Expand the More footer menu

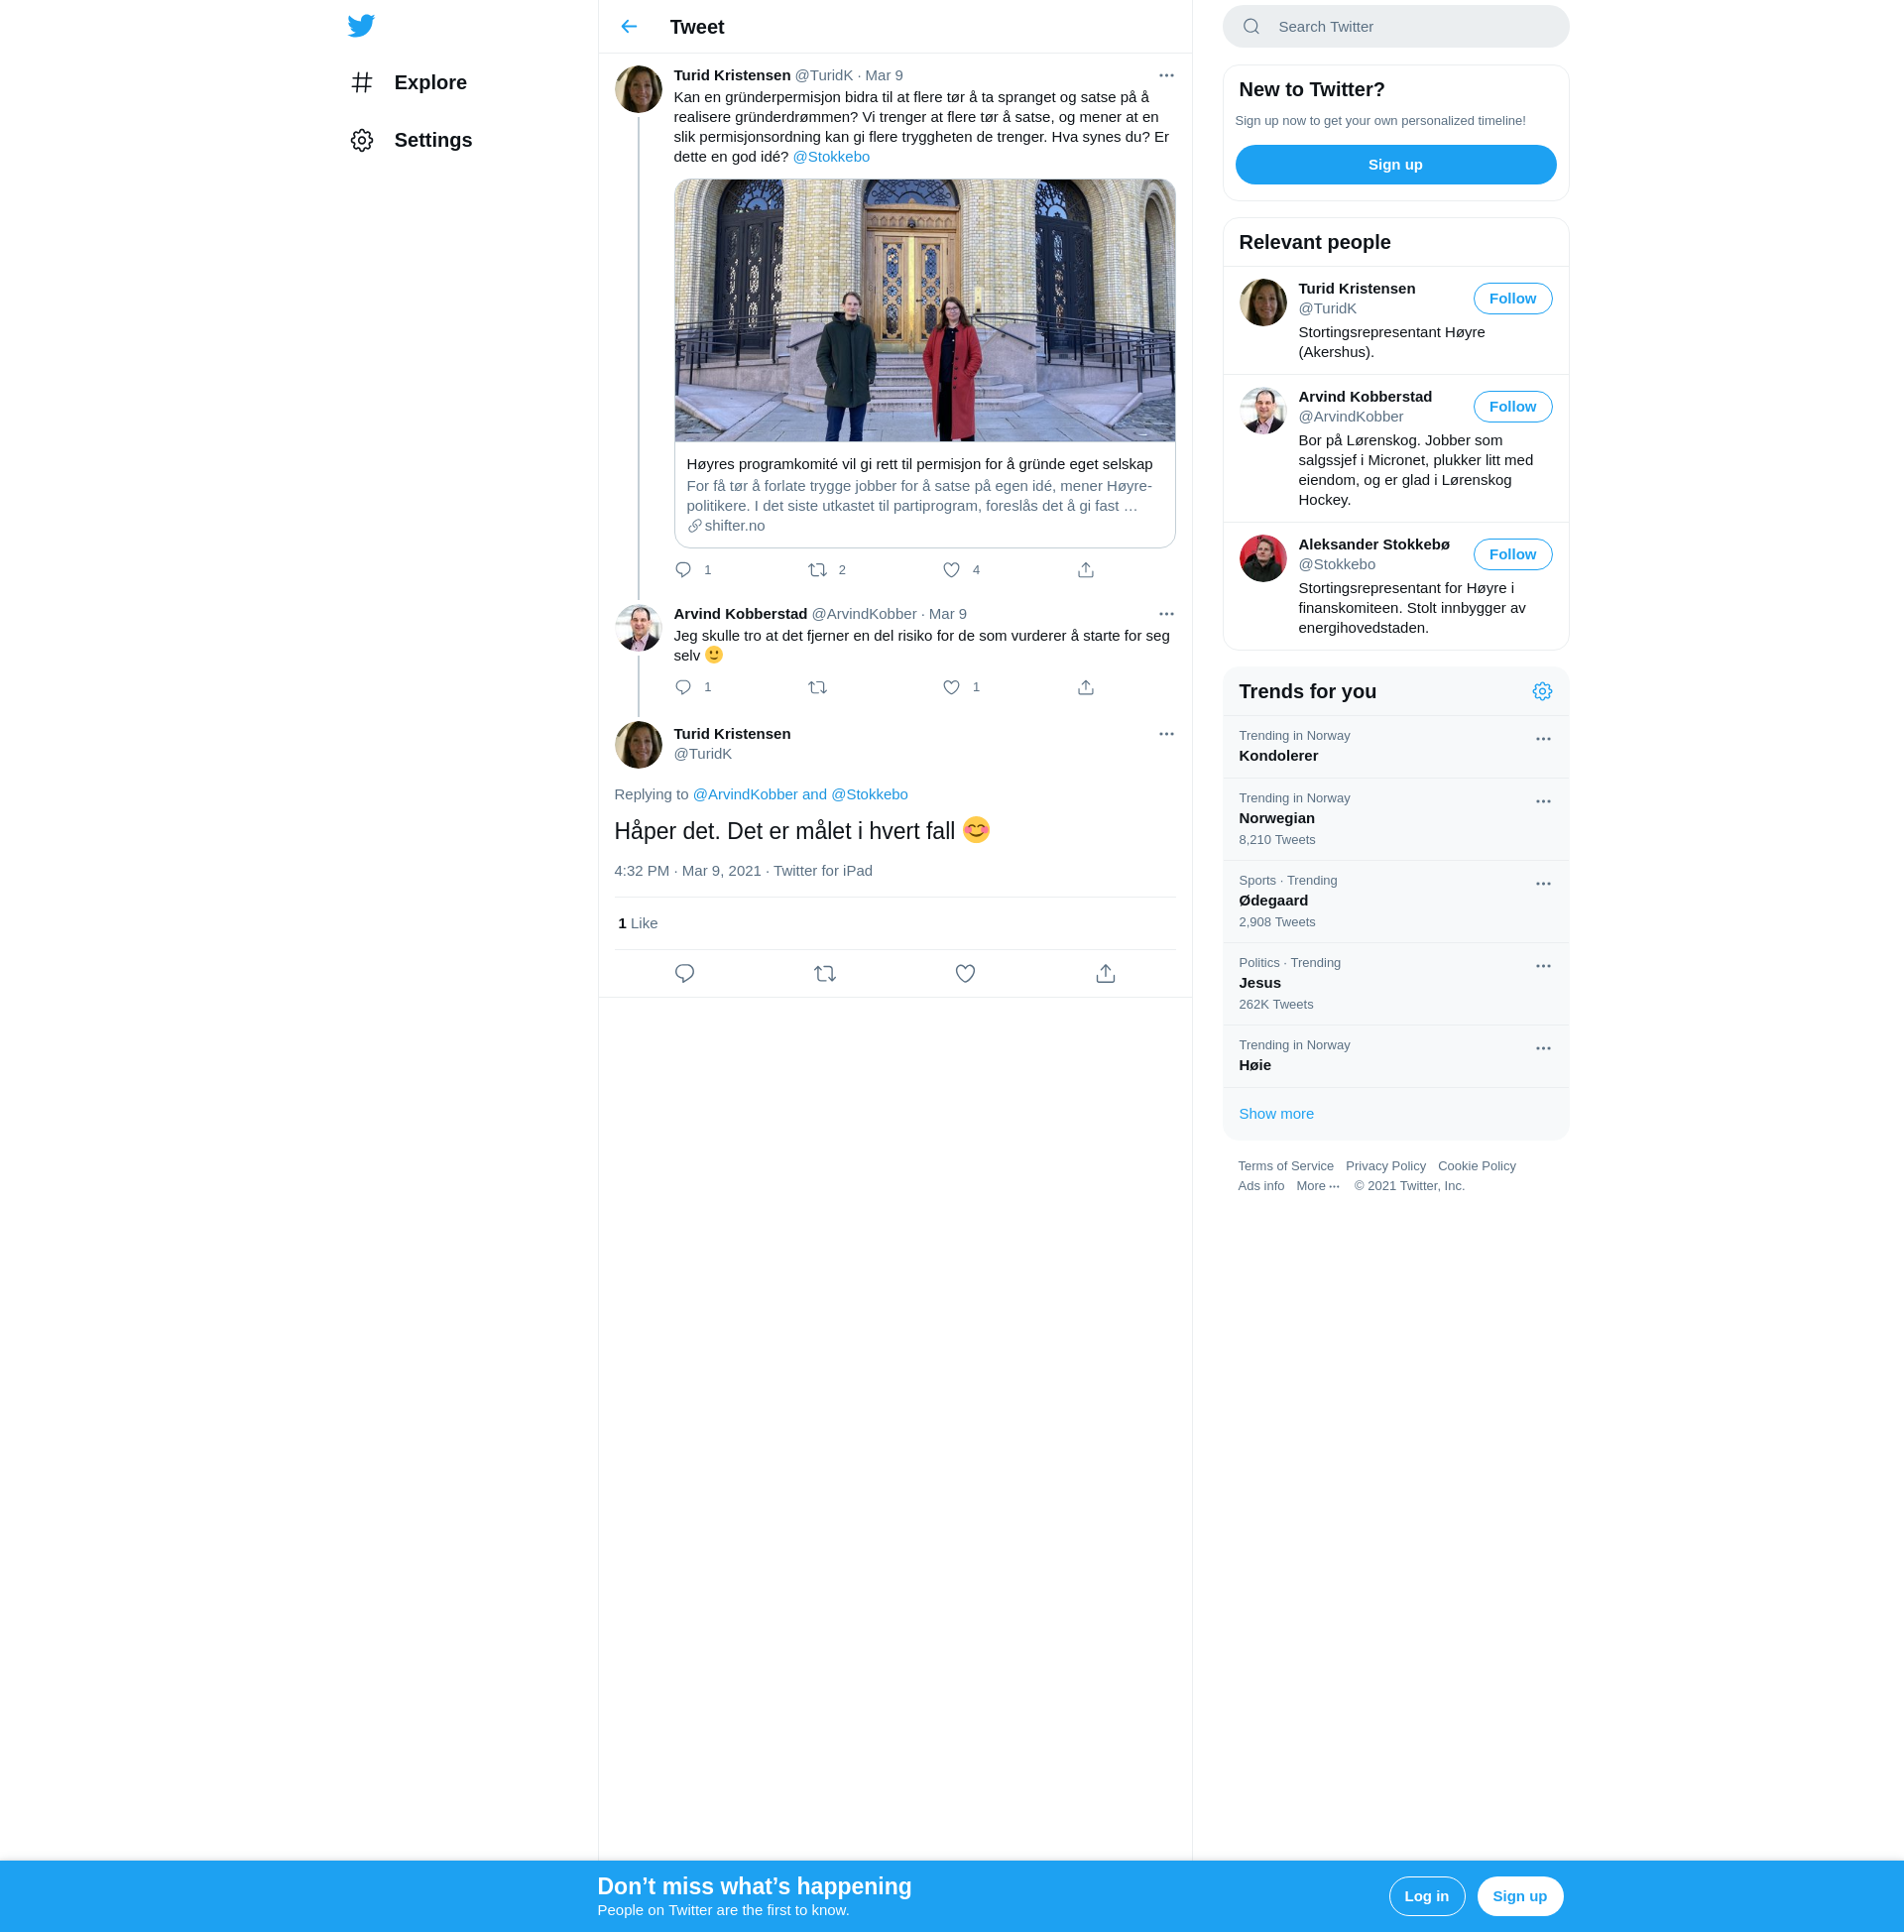coord(1317,1187)
